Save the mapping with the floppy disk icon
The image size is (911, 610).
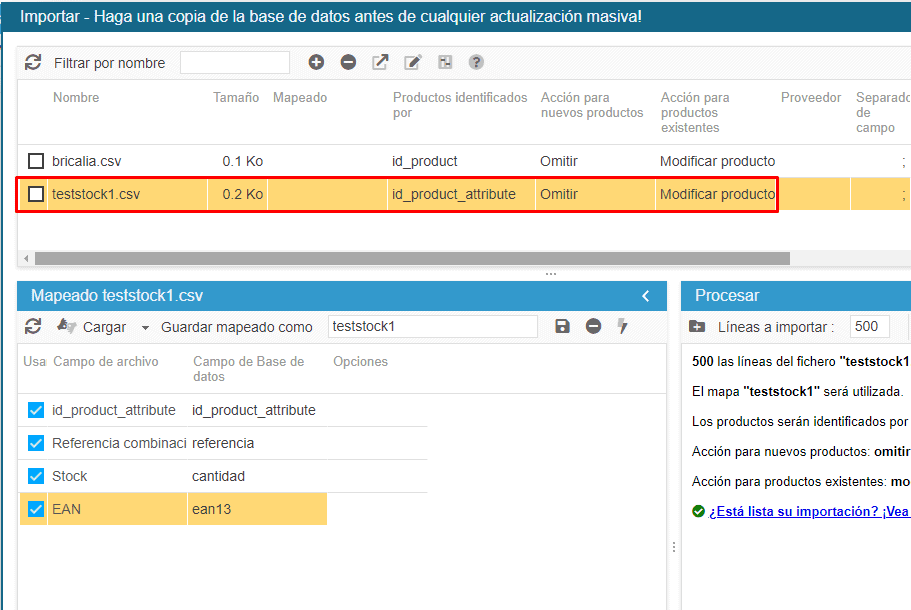pyautogui.click(x=562, y=326)
